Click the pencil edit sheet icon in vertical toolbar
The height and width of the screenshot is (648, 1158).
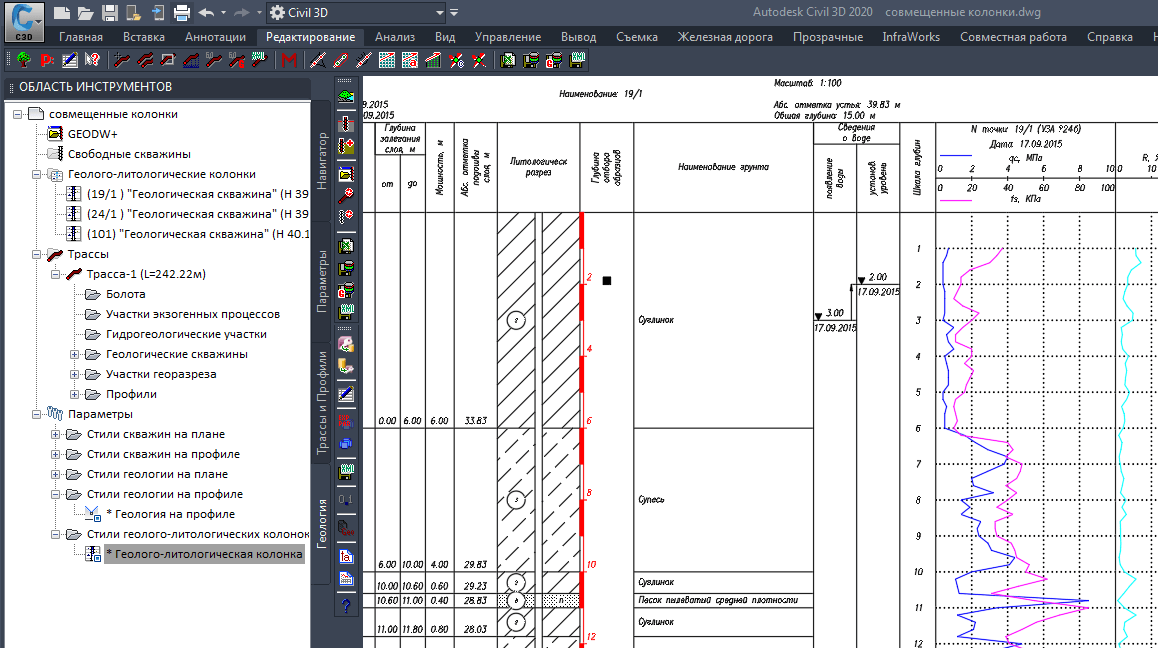point(346,394)
